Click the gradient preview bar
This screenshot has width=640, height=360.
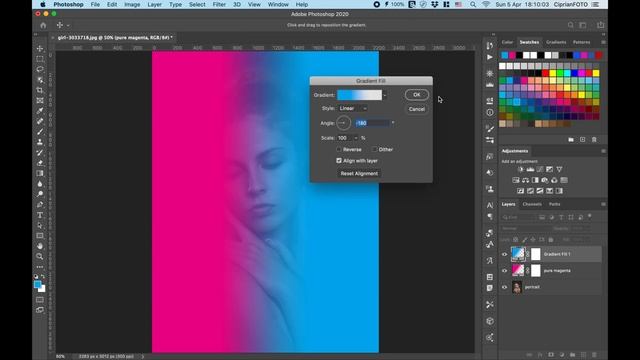pyautogui.click(x=359, y=95)
